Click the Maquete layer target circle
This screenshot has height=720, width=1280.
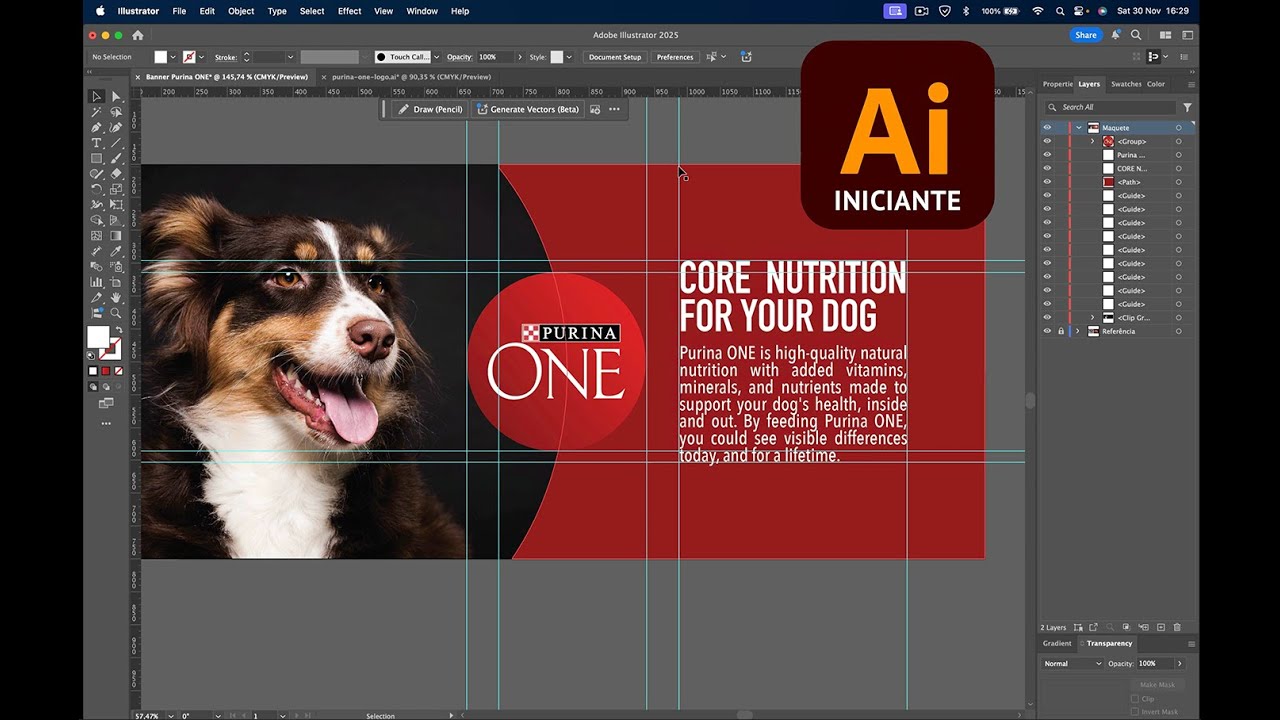(1178, 128)
